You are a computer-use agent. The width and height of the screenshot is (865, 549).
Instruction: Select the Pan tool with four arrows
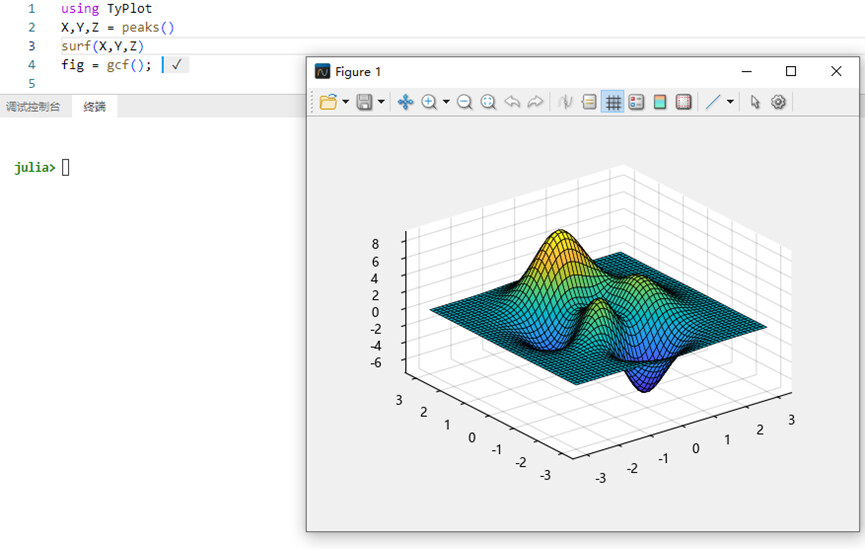tap(405, 102)
